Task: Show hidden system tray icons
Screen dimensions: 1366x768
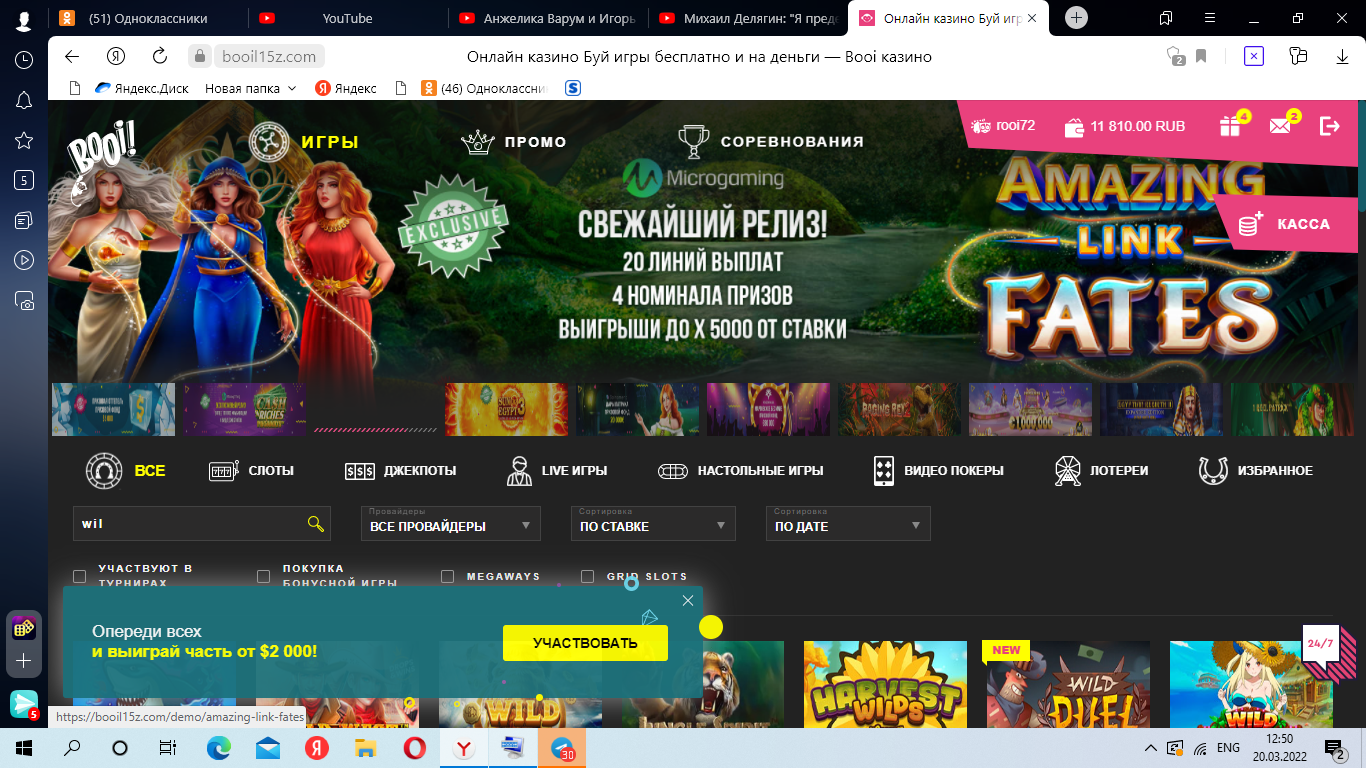Action: click(1149, 747)
